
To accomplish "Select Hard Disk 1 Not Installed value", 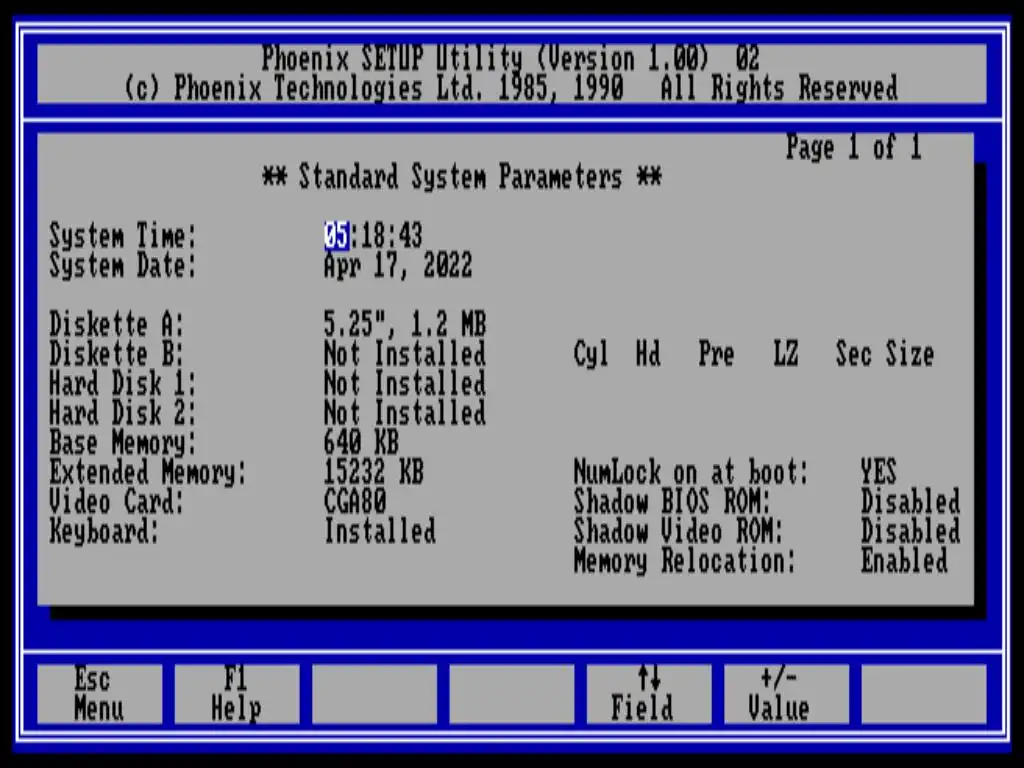I will tap(405, 383).
